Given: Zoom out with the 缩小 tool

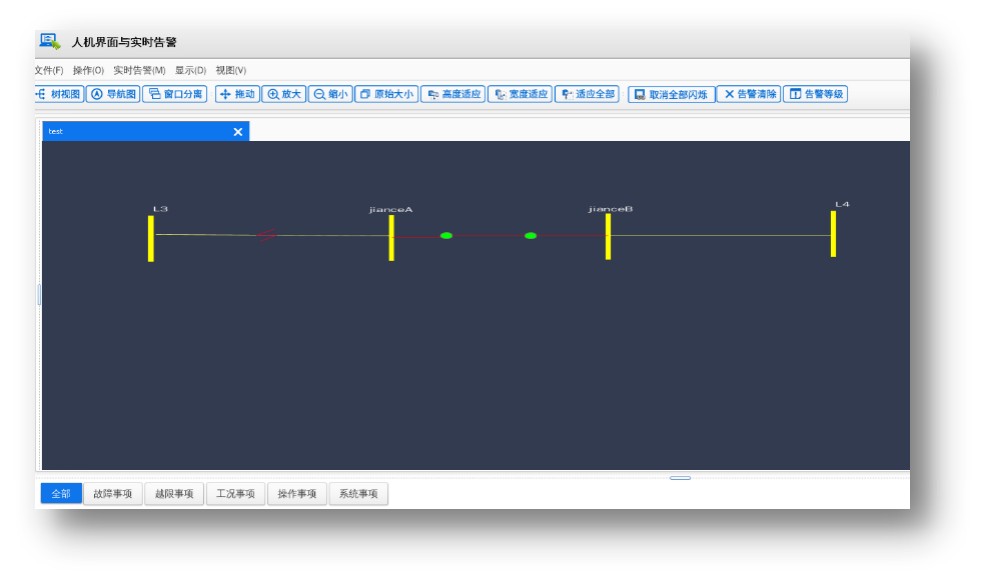Looking at the screenshot, I should [x=330, y=94].
